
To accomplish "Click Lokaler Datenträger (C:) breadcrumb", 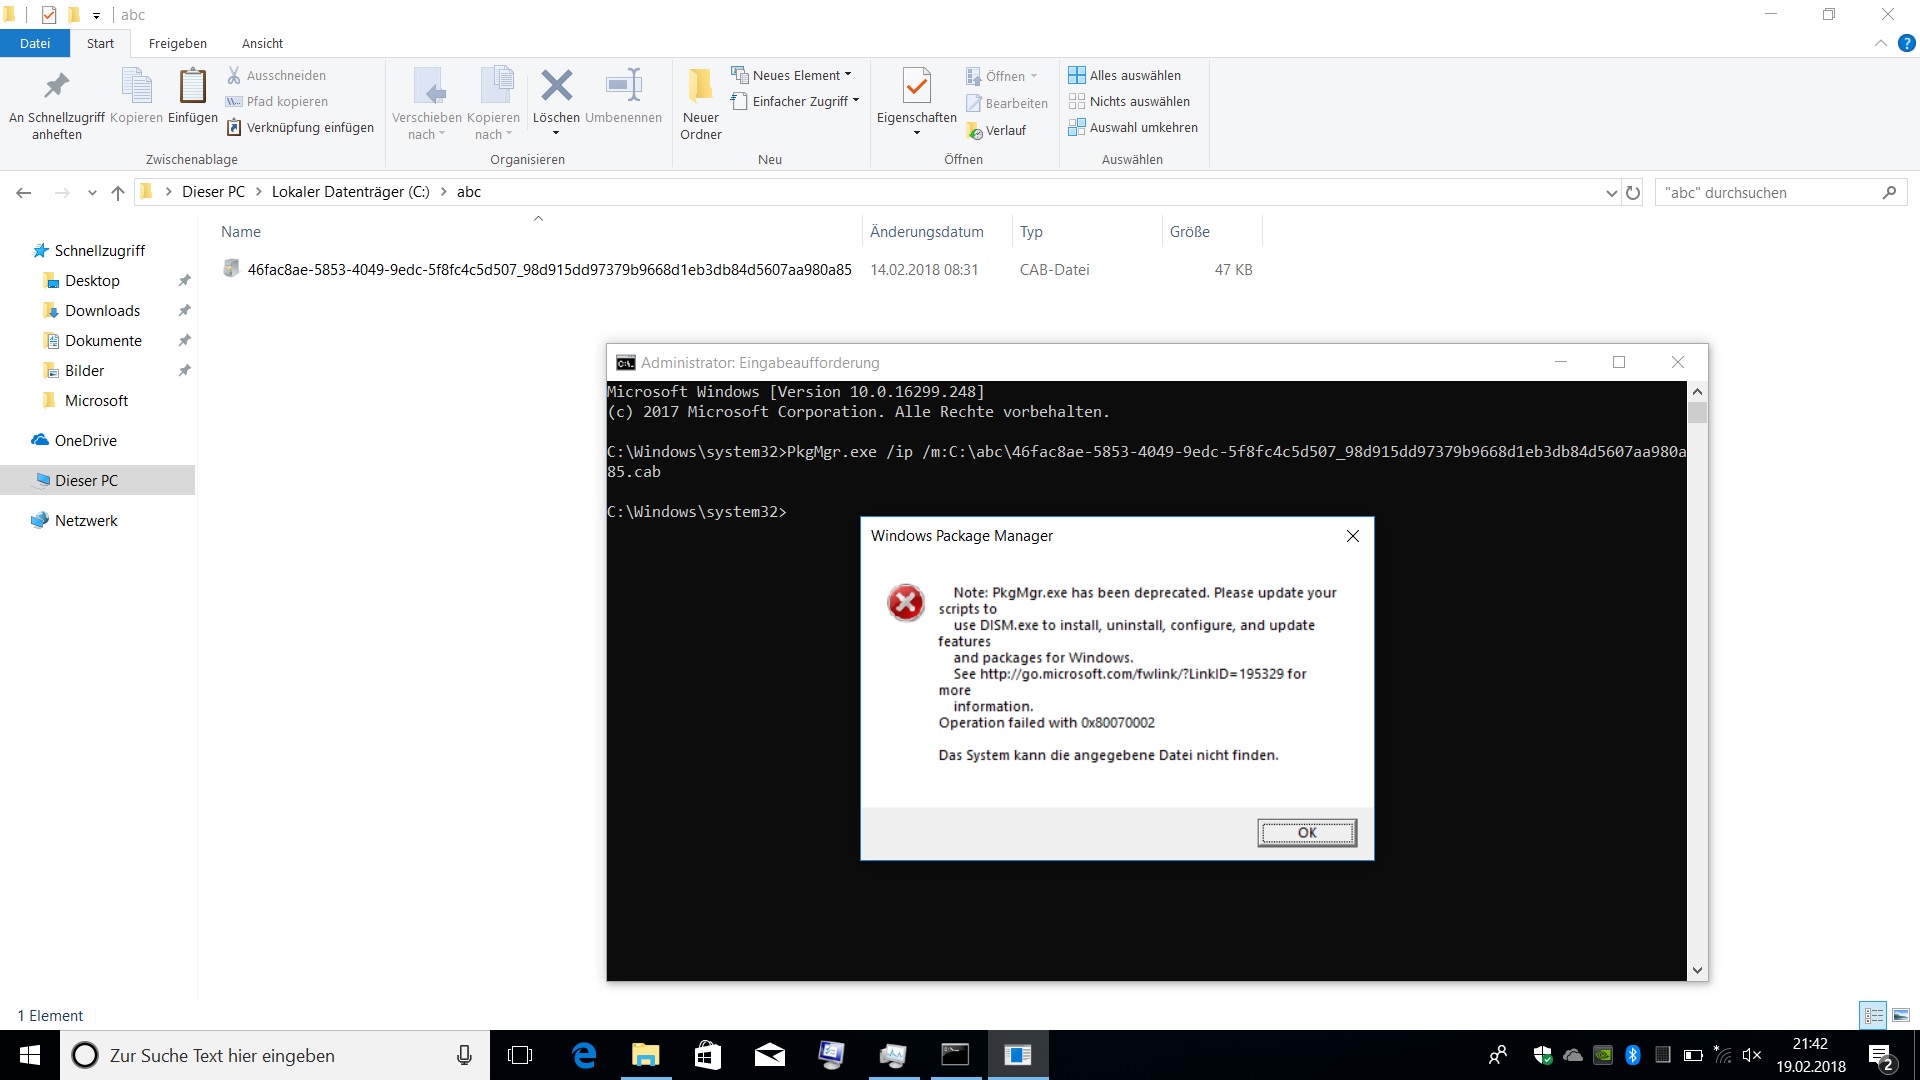I will (x=350, y=192).
